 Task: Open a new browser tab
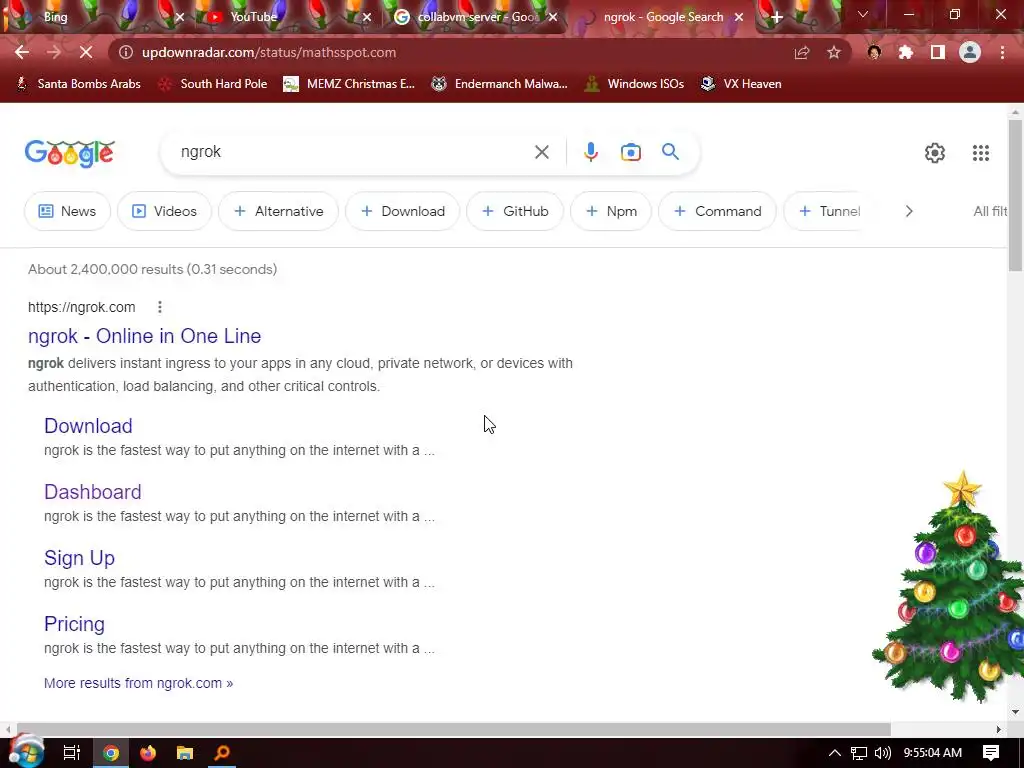(776, 18)
